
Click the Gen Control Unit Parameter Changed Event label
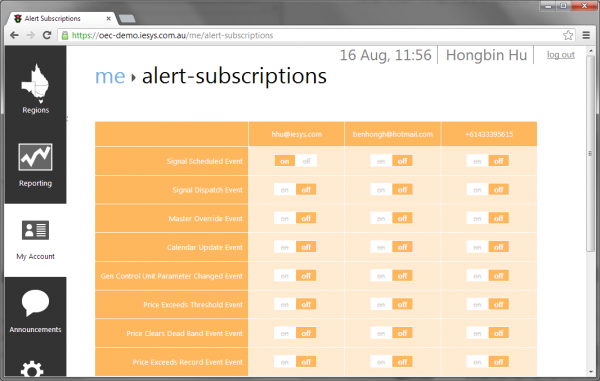171,276
